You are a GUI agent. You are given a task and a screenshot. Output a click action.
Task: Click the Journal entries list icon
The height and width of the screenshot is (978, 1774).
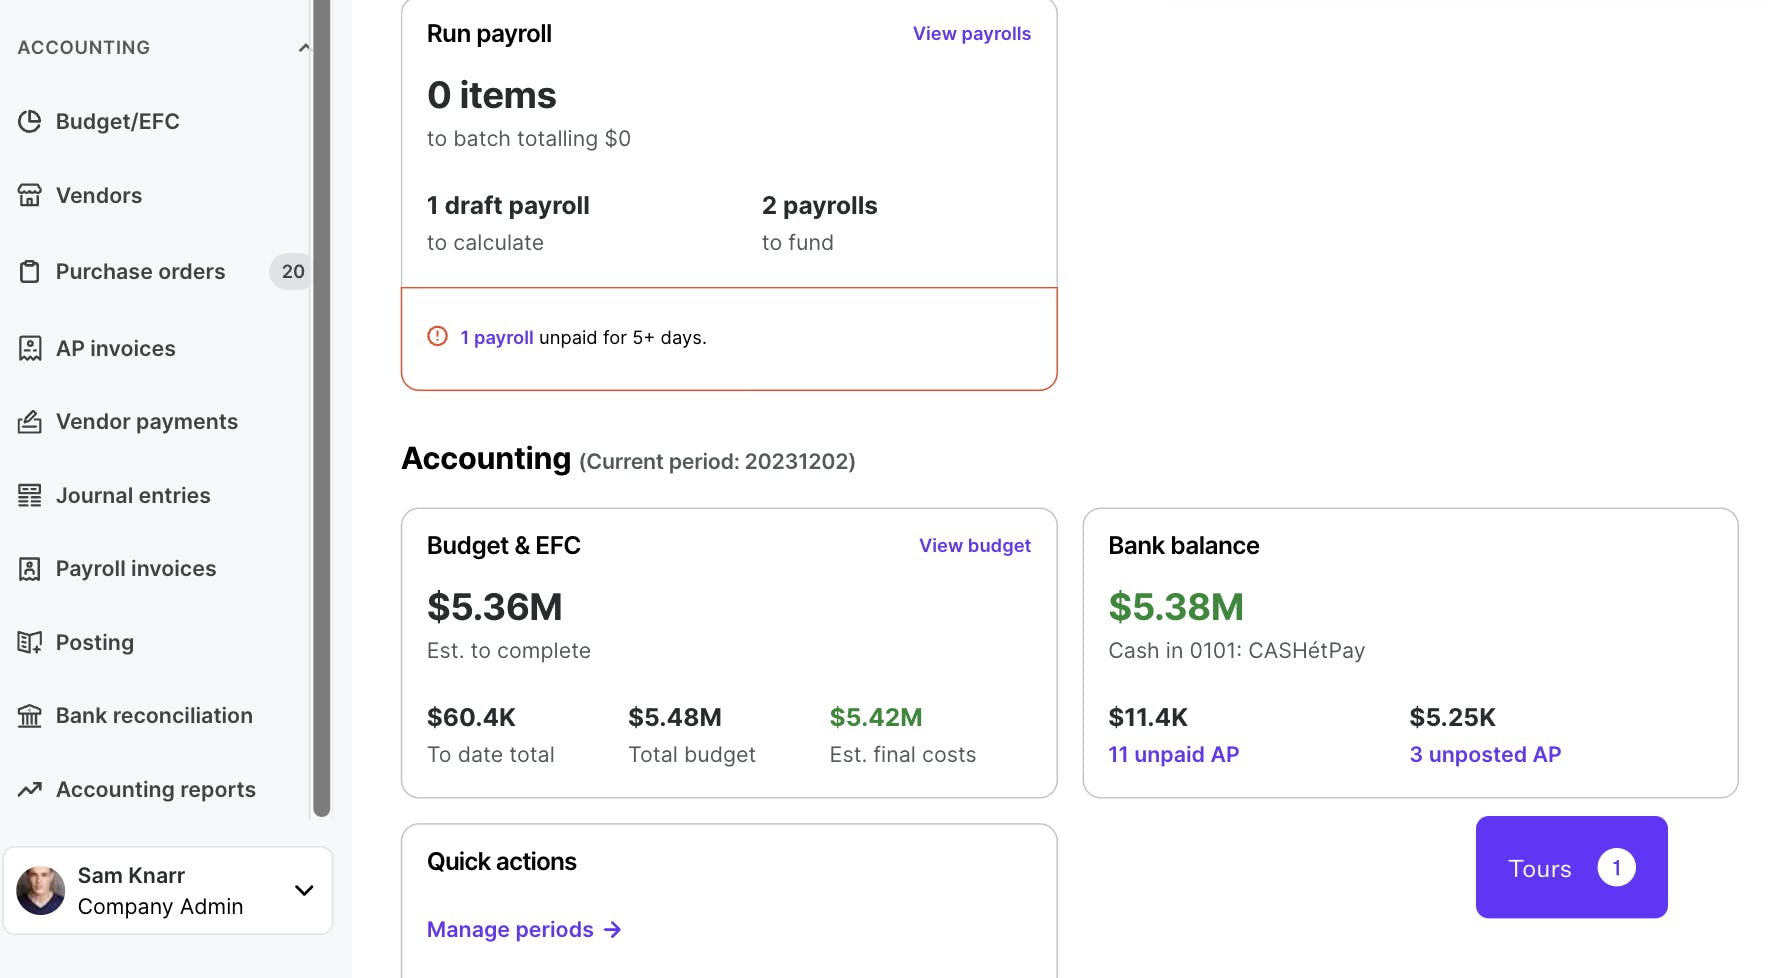[30, 495]
